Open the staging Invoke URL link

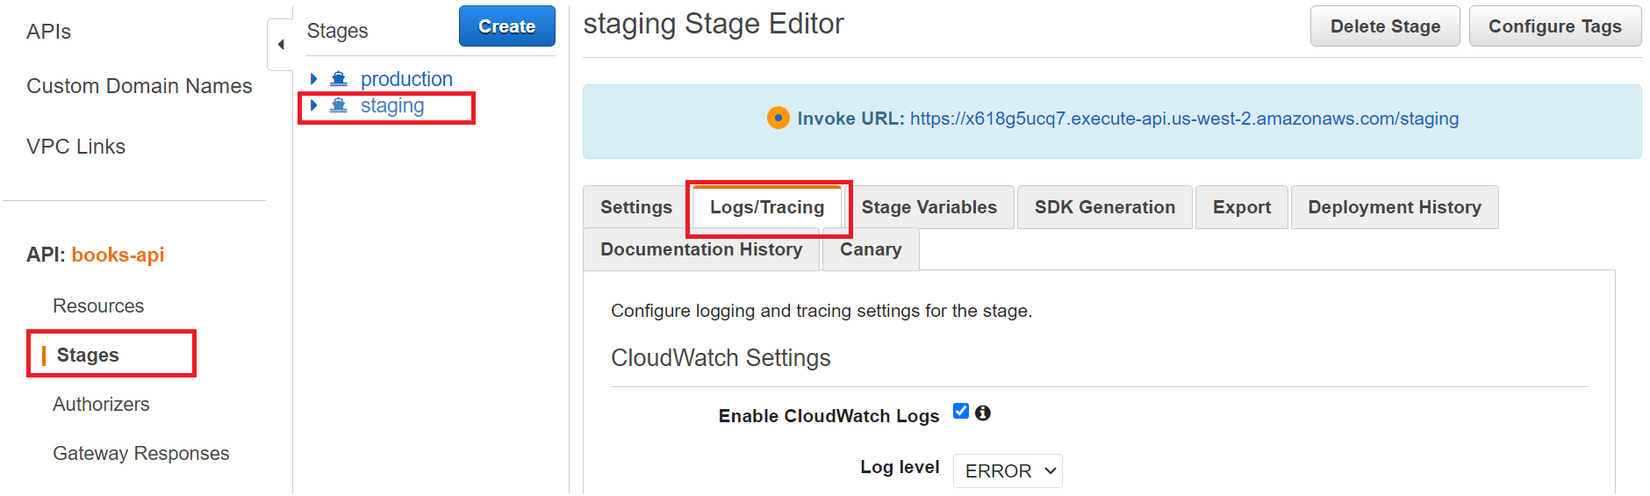pyautogui.click(x=1184, y=119)
